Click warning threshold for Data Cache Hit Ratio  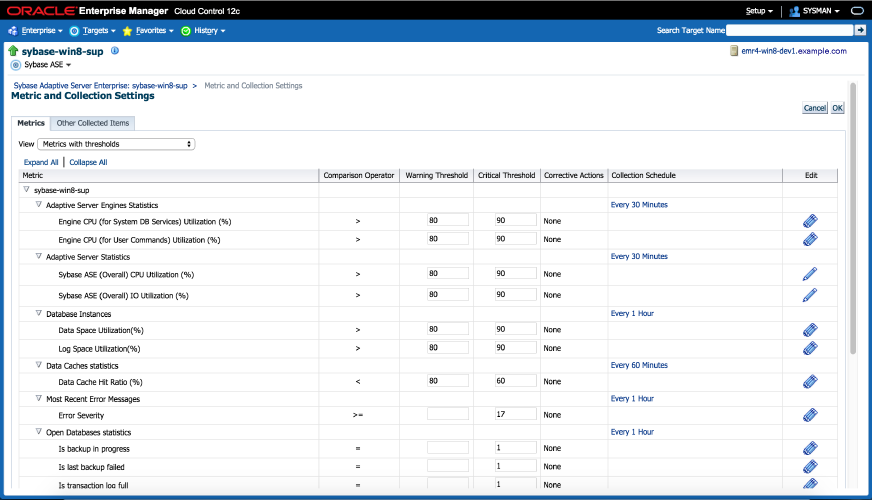[448, 381]
